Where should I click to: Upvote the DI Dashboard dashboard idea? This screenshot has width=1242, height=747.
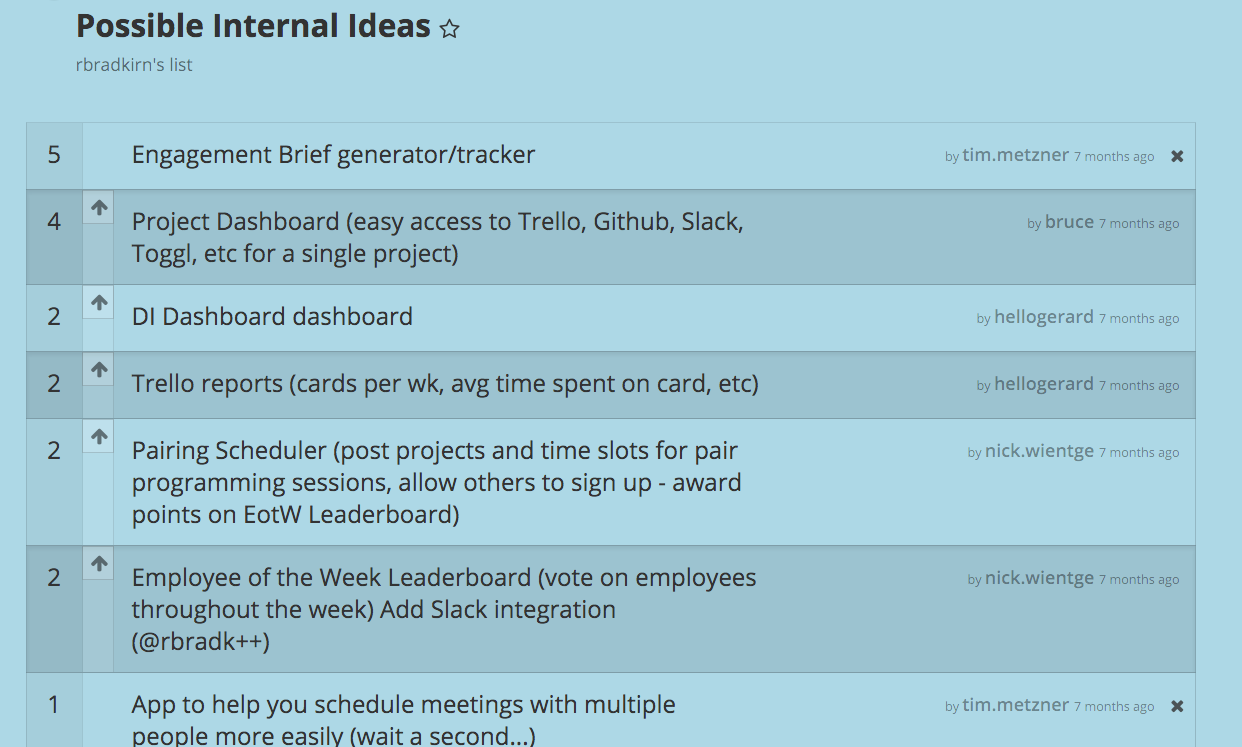[x=98, y=302]
